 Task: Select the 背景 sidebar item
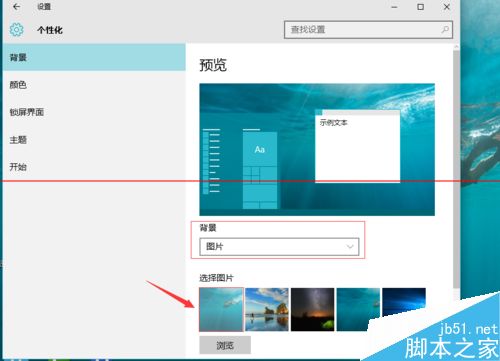(94, 57)
